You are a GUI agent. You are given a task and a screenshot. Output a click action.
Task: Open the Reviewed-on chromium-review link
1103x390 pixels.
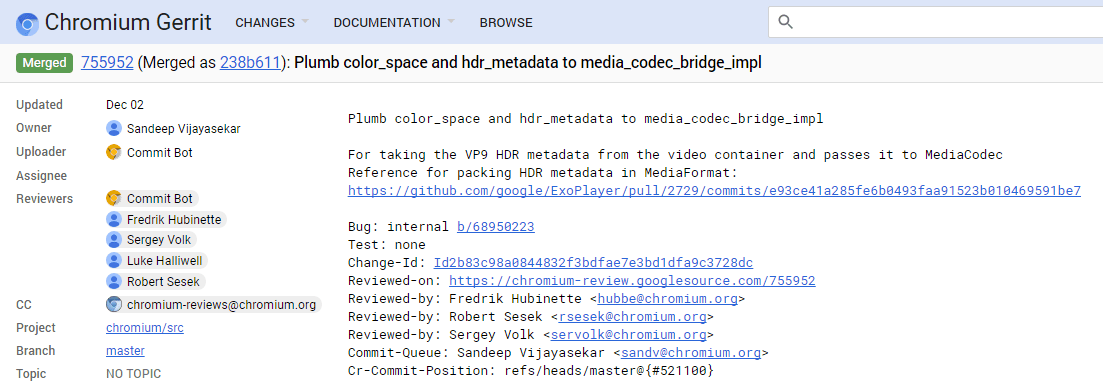[632, 281]
